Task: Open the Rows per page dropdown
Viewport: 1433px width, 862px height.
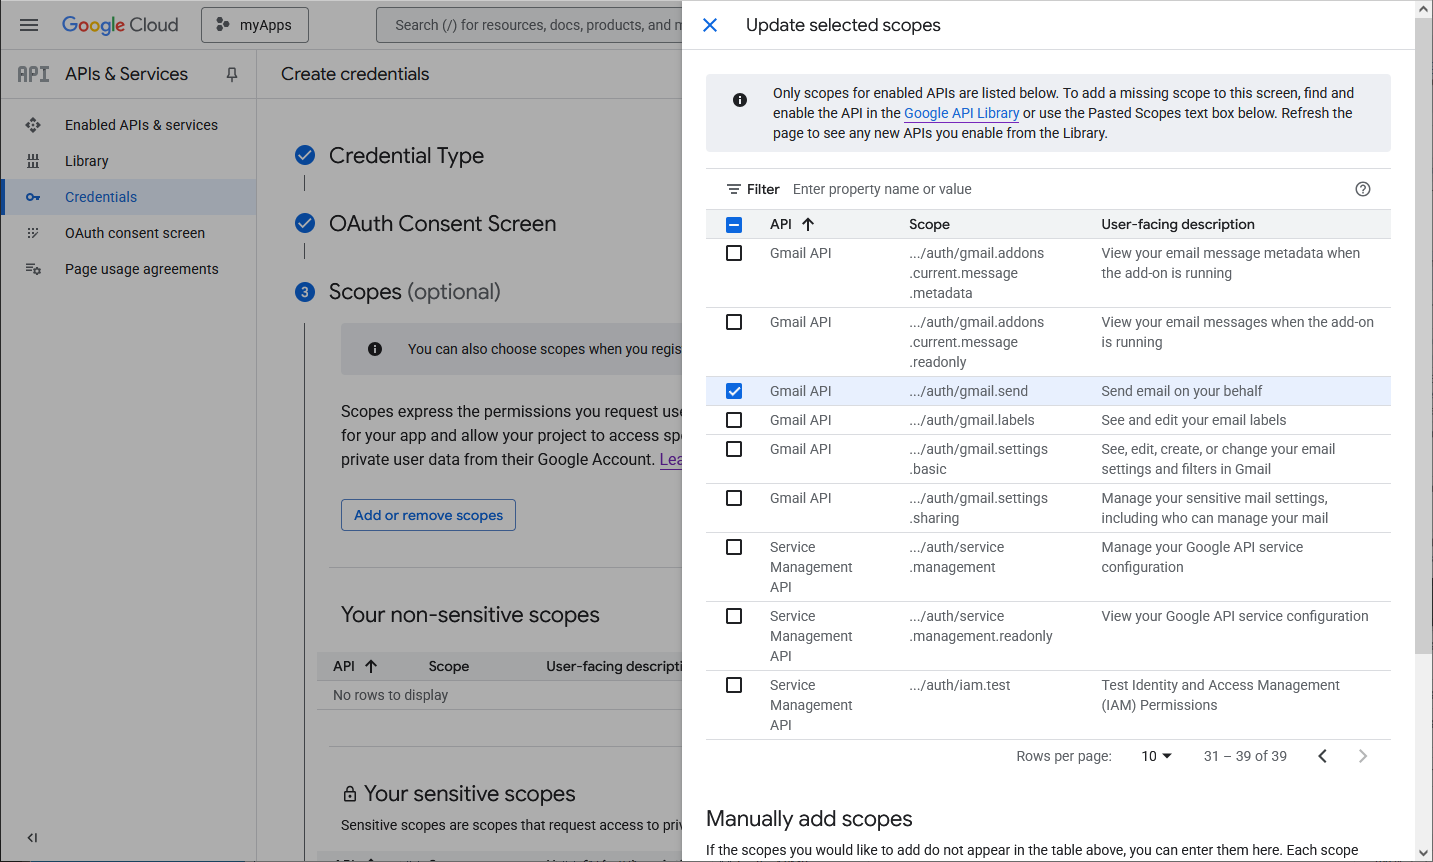Action: click(1156, 756)
